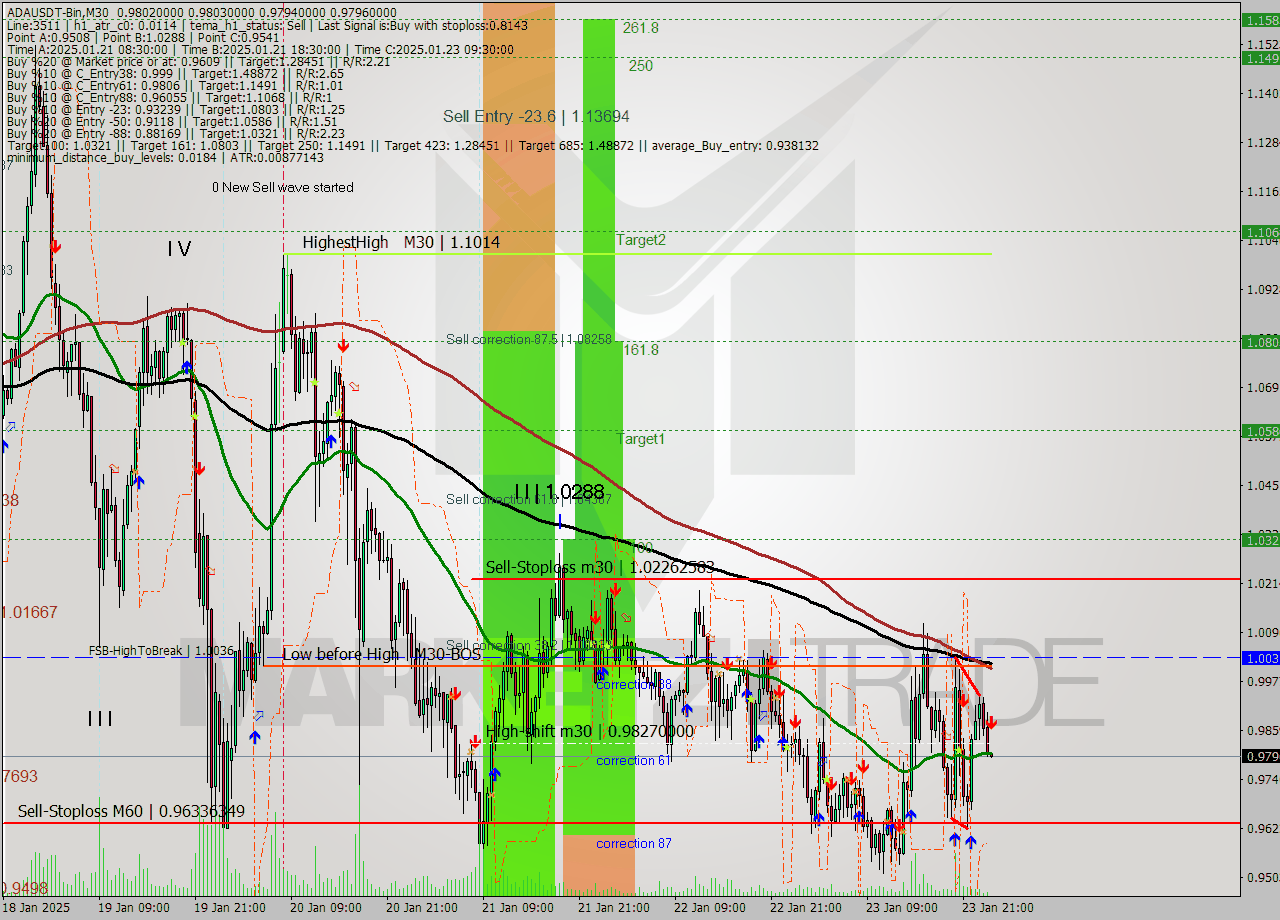Click the 0.962 price axis value
The height and width of the screenshot is (920, 1280).
point(1261,828)
